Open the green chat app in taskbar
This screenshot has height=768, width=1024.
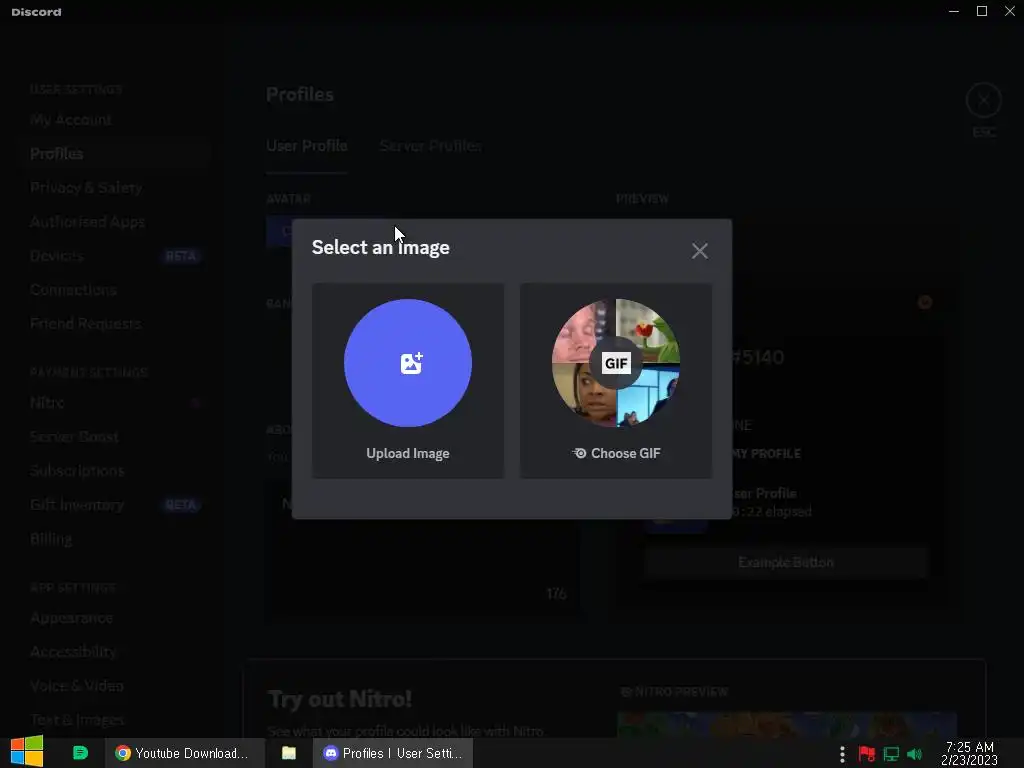[x=80, y=753]
